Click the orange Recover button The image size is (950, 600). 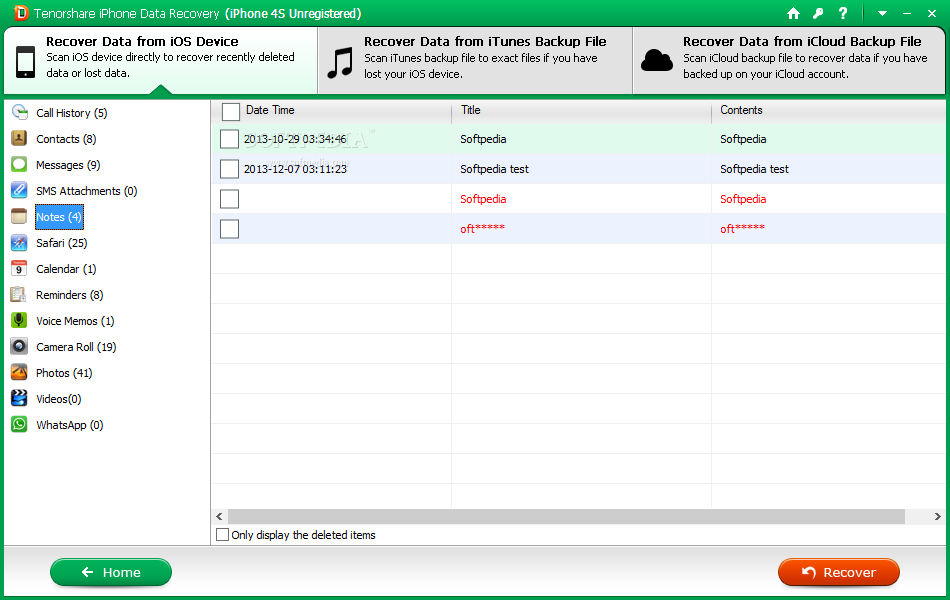(x=839, y=572)
